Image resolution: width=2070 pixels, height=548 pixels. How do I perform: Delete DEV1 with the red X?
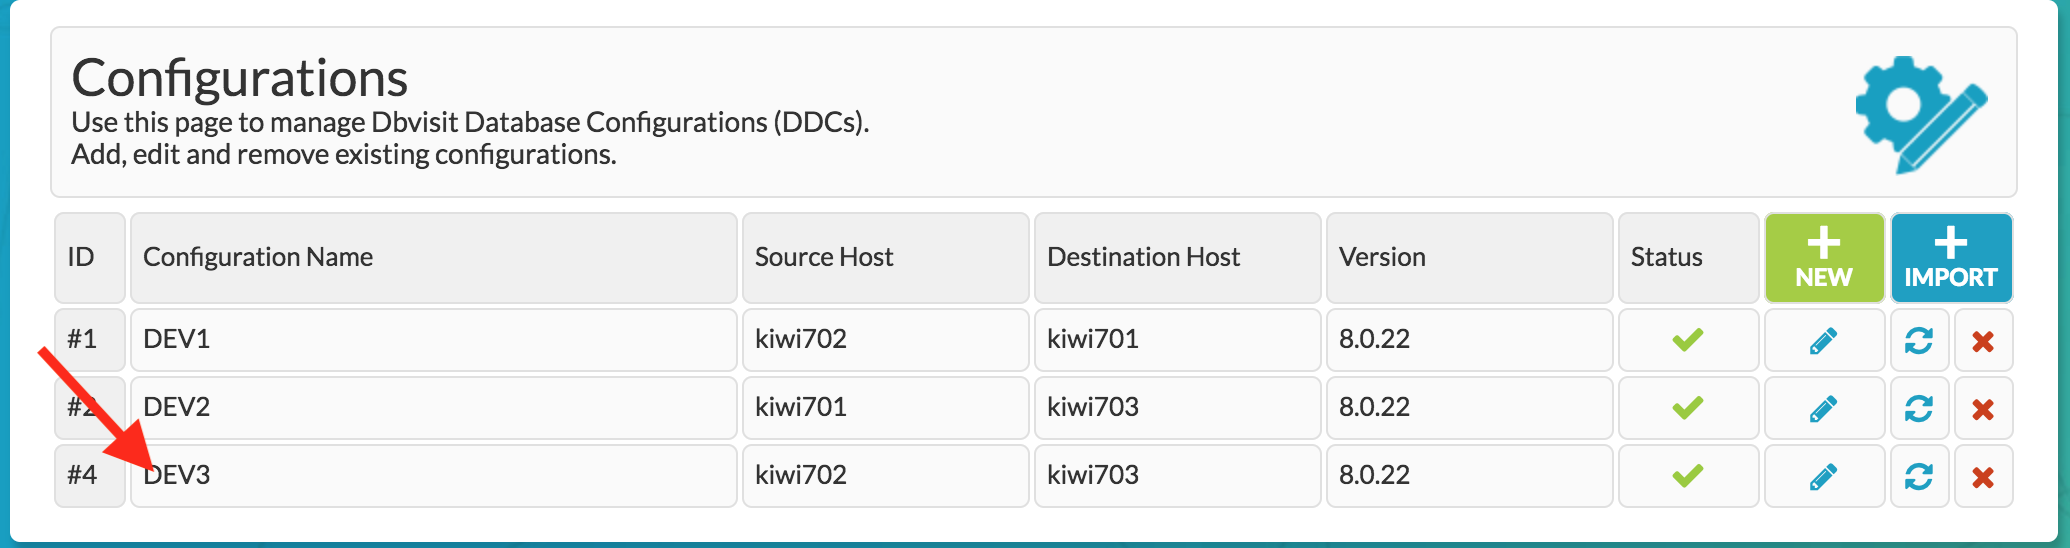[x=1983, y=341]
